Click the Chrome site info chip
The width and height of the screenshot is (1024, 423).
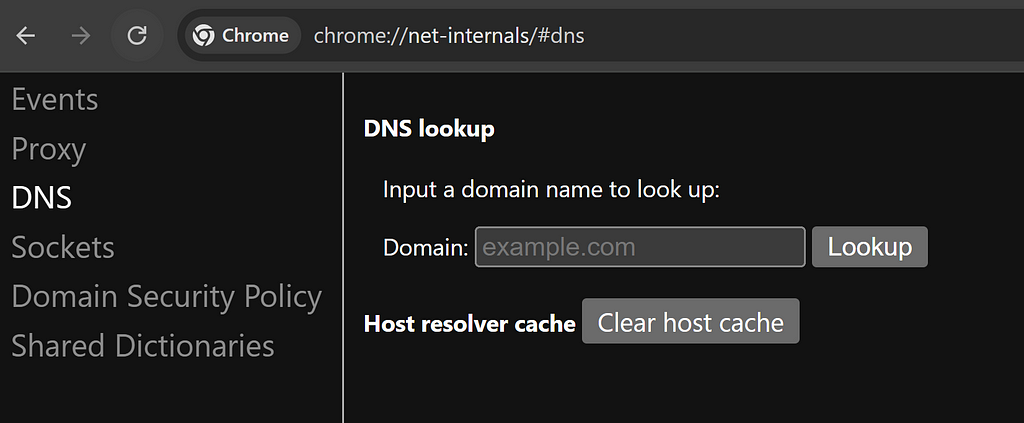point(242,35)
